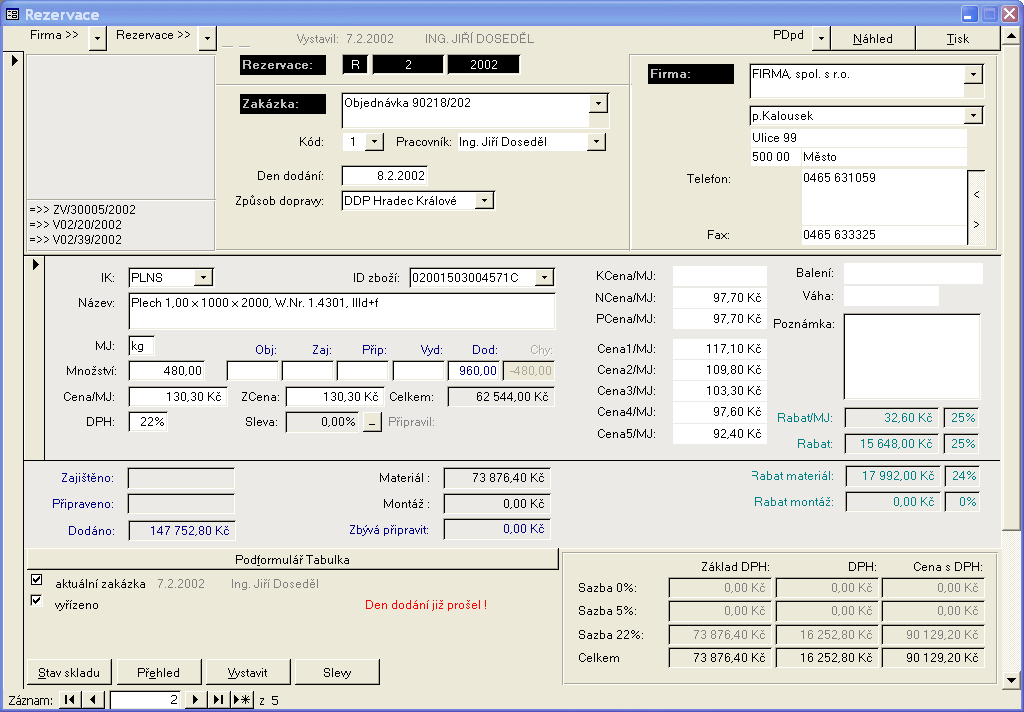Go to first record navigation arrow
The image size is (1024, 712).
point(69,700)
